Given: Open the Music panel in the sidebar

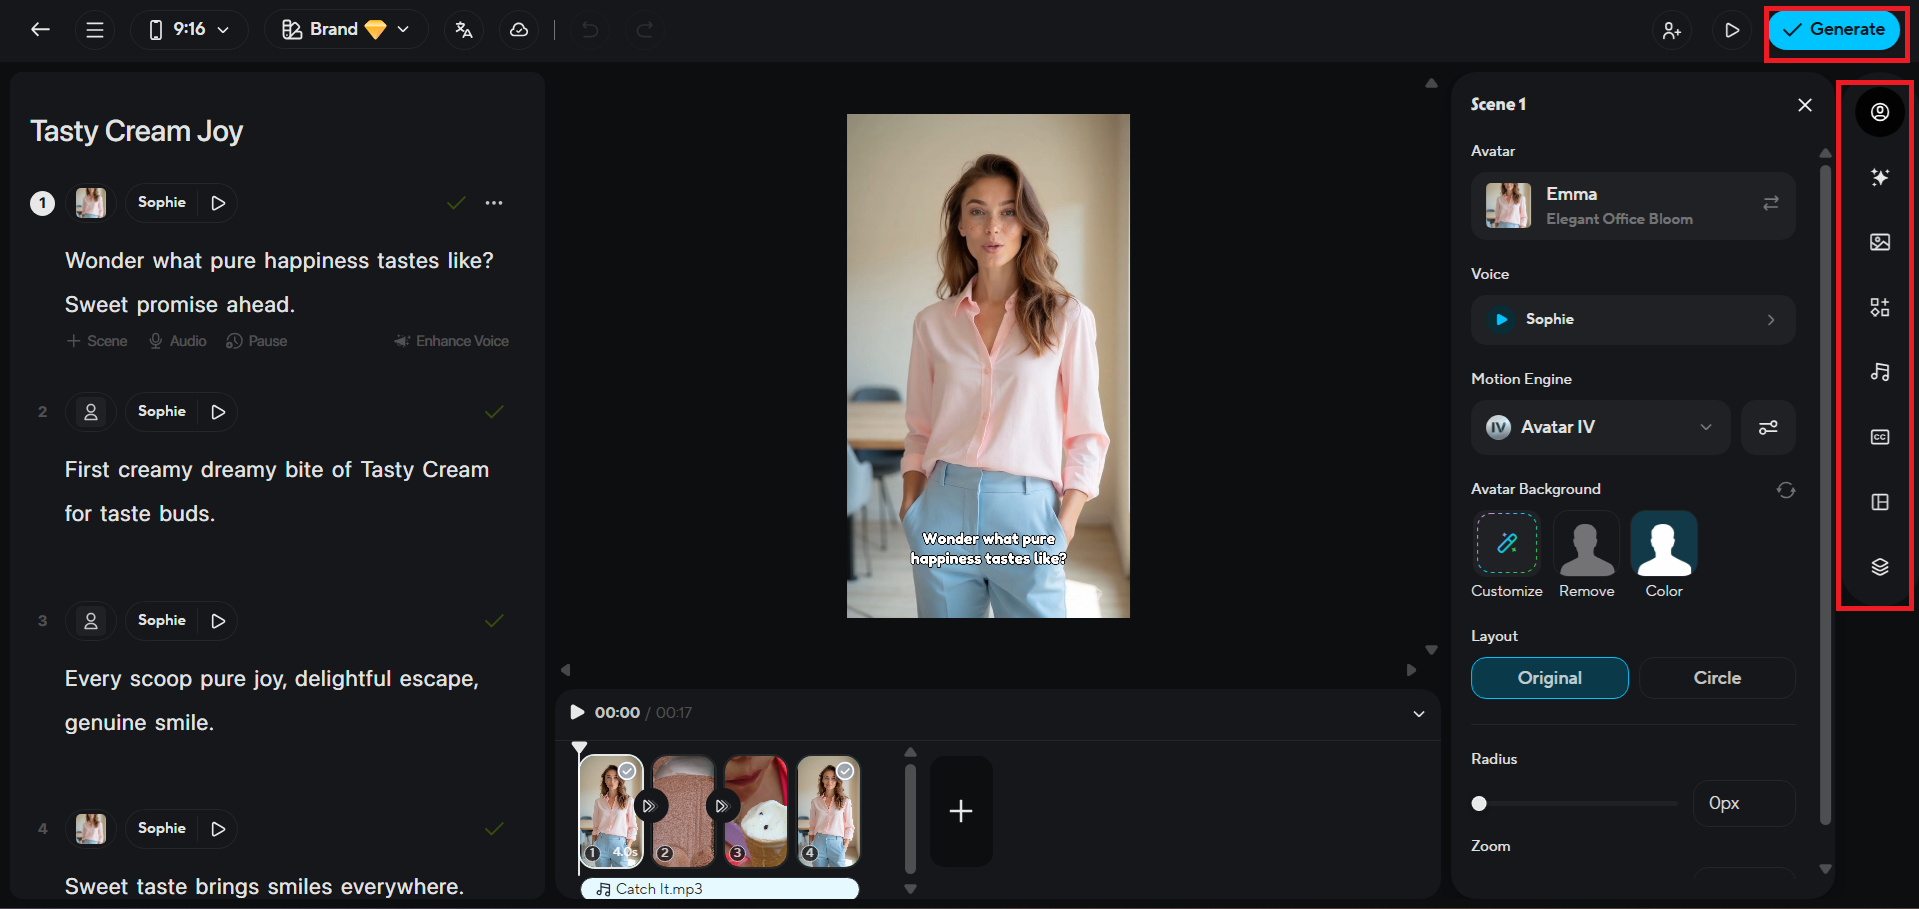Looking at the screenshot, I should click(x=1880, y=372).
